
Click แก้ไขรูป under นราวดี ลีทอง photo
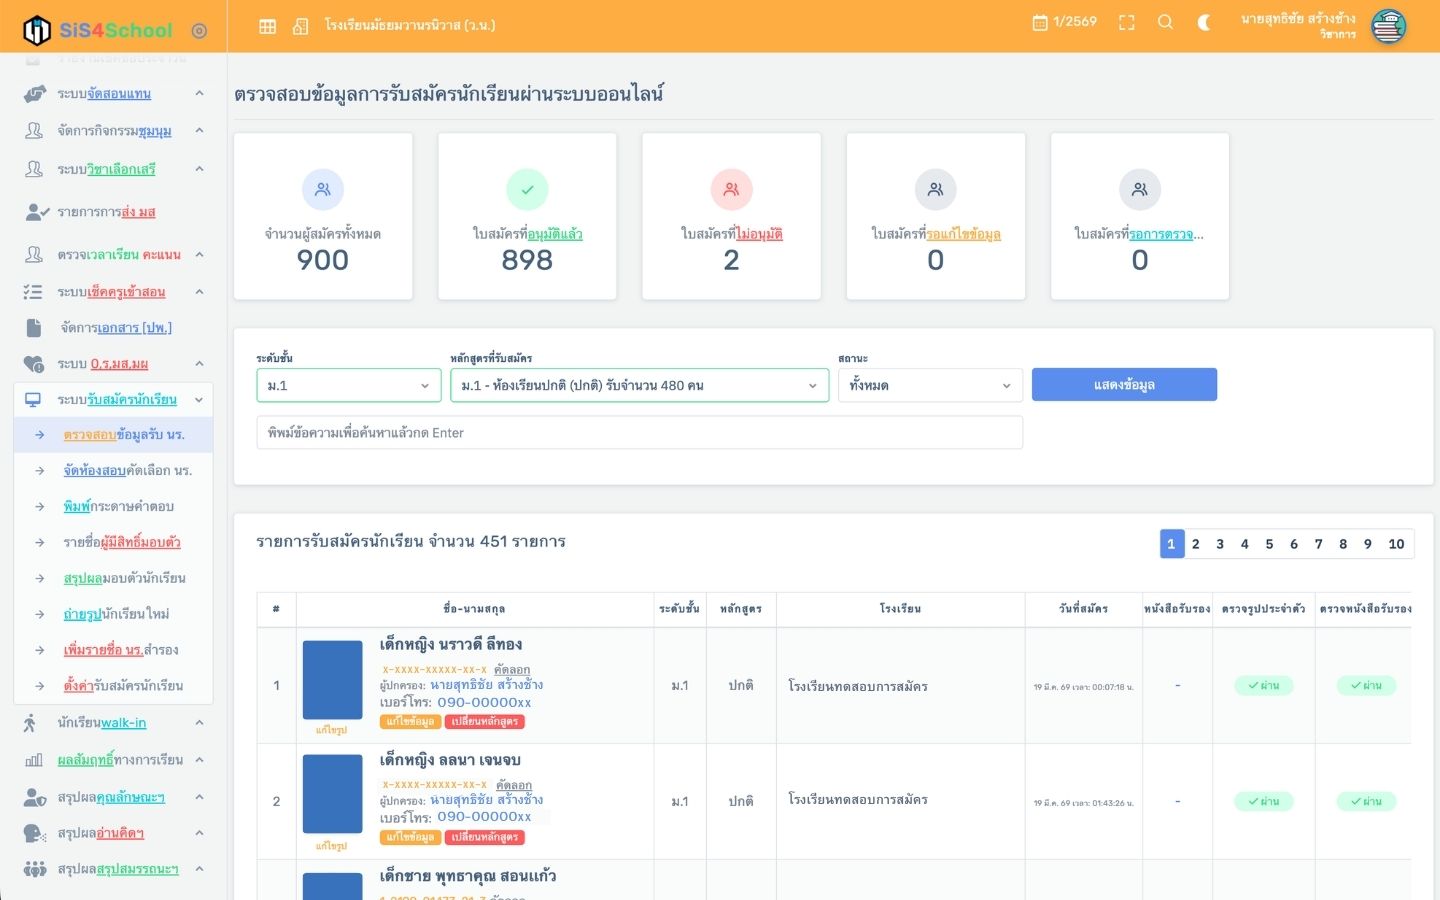pos(331,730)
